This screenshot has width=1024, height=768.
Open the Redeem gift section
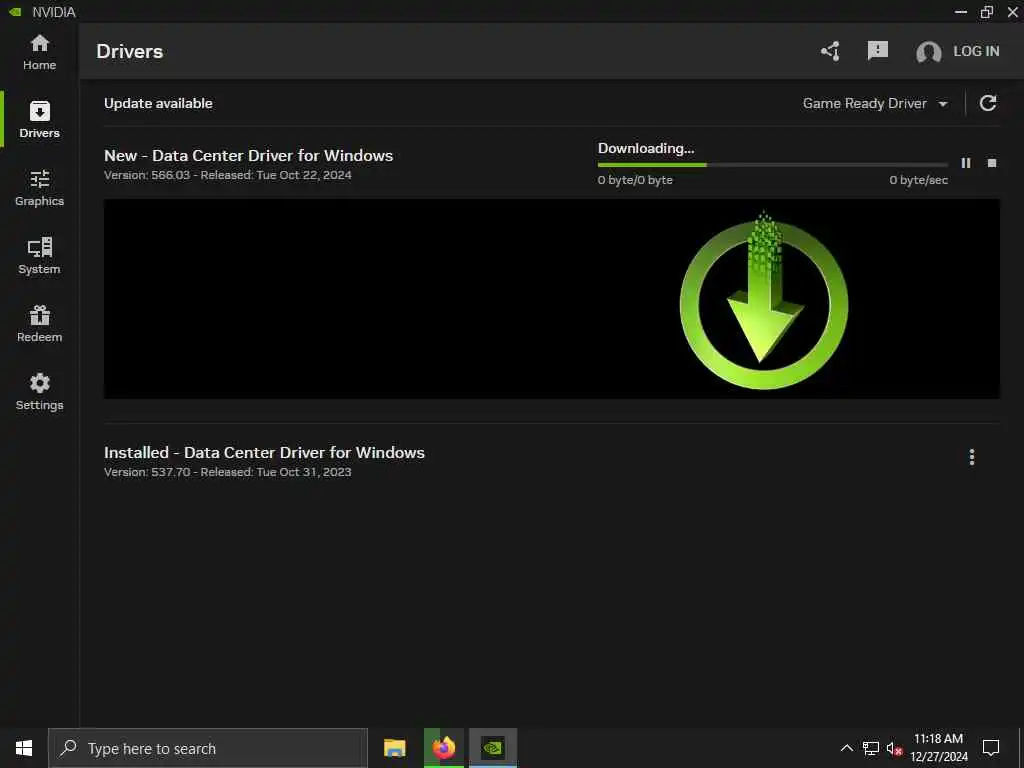[39, 324]
